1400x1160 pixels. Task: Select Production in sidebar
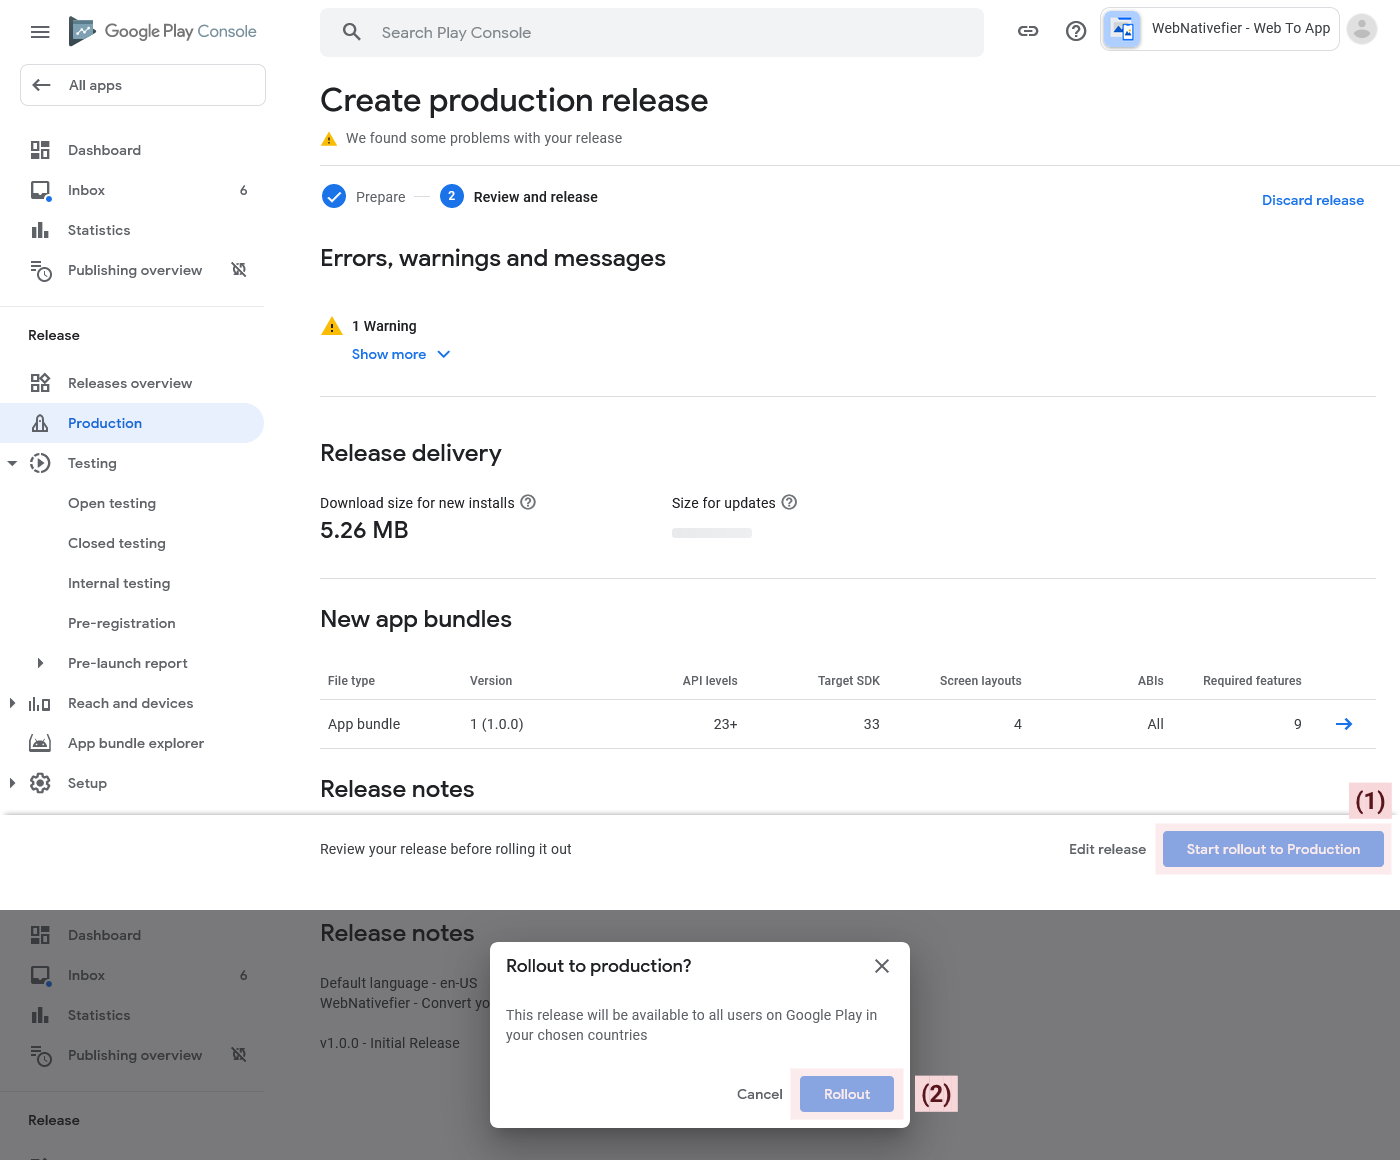click(132, 423)
